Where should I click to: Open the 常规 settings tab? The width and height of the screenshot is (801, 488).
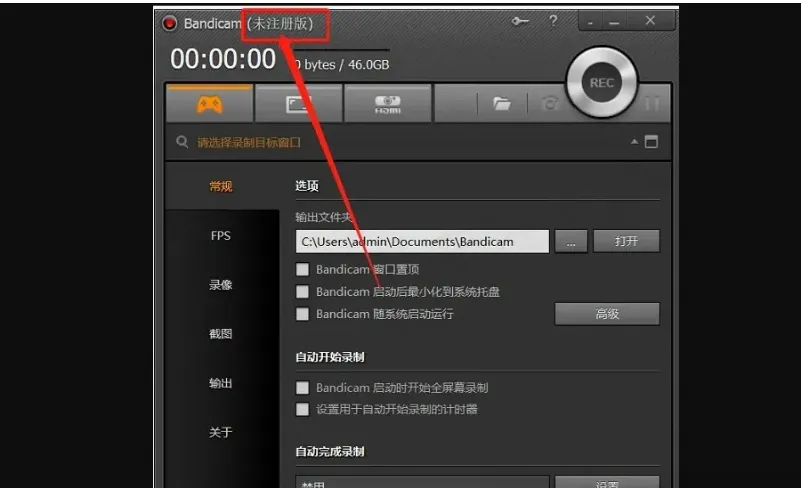click(221, 187)
